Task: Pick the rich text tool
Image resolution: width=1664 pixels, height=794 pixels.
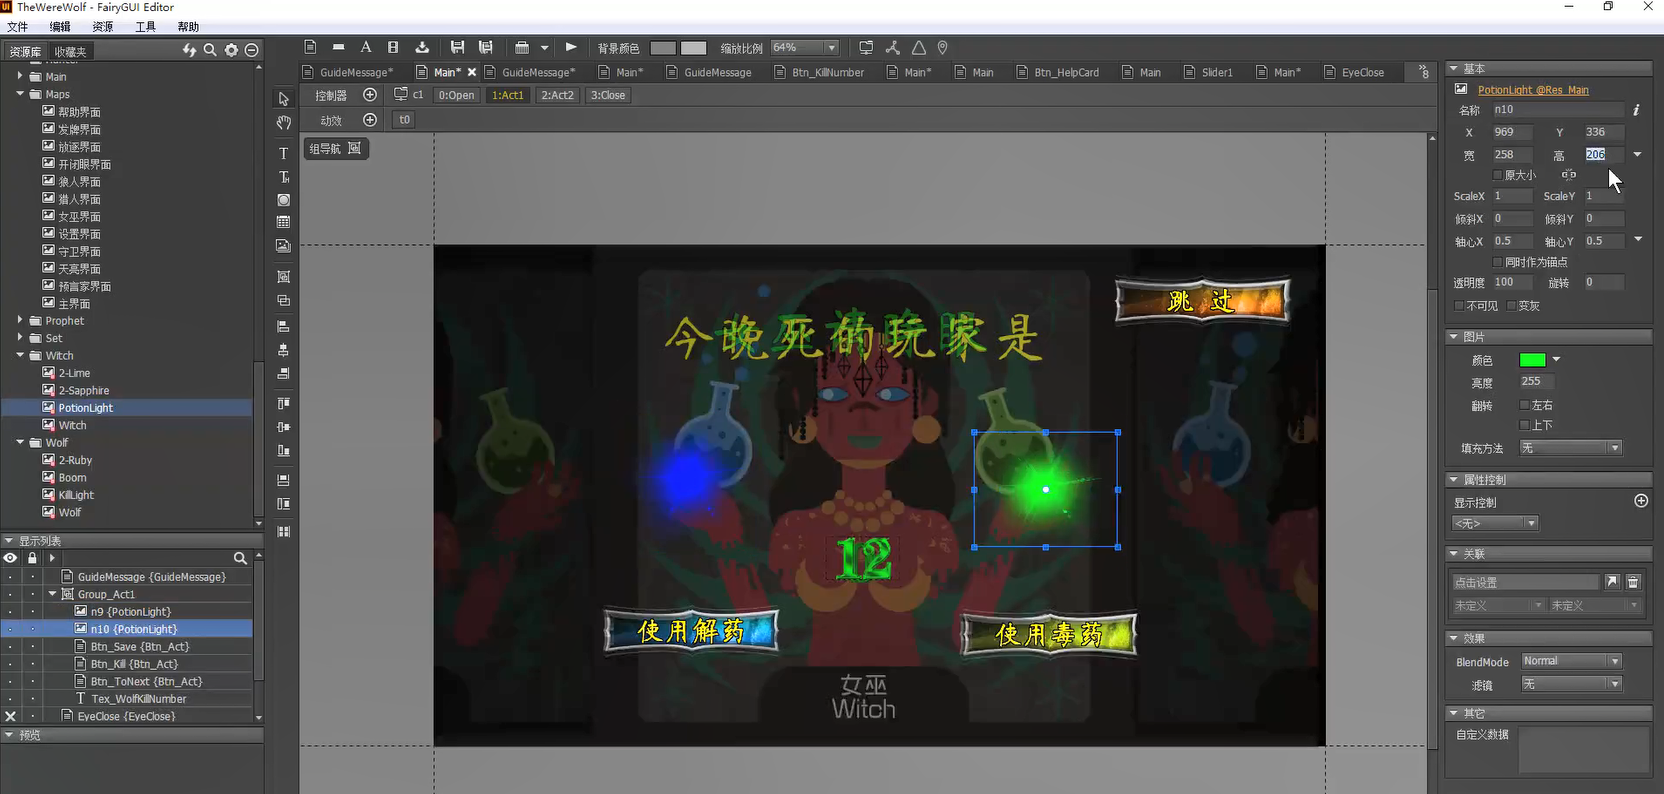Action: pos(284,177)
